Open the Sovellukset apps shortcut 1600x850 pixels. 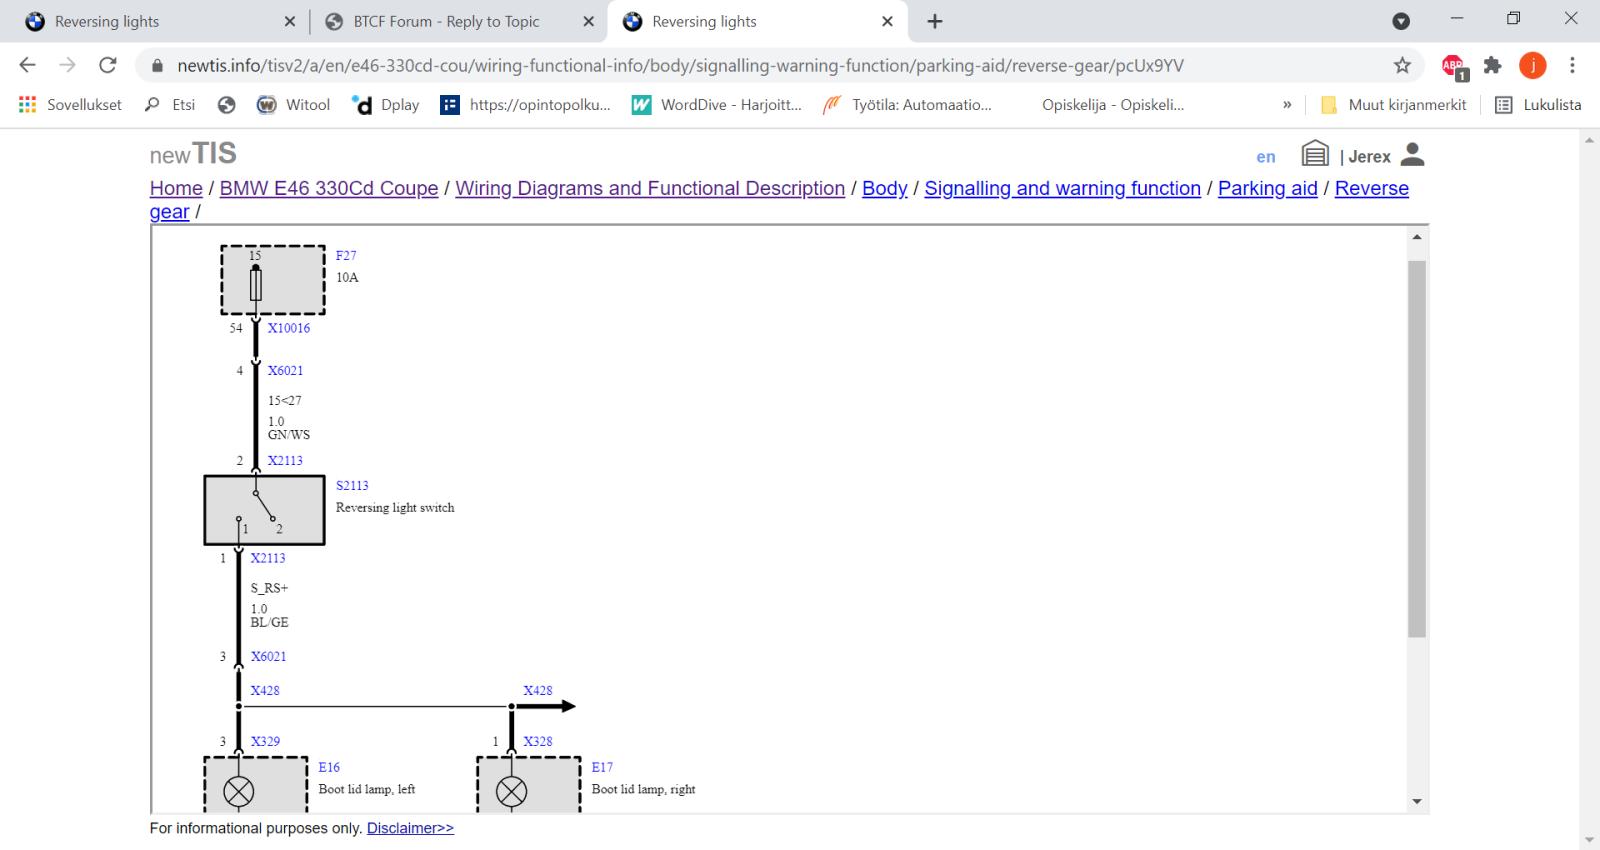pos(70,104)
